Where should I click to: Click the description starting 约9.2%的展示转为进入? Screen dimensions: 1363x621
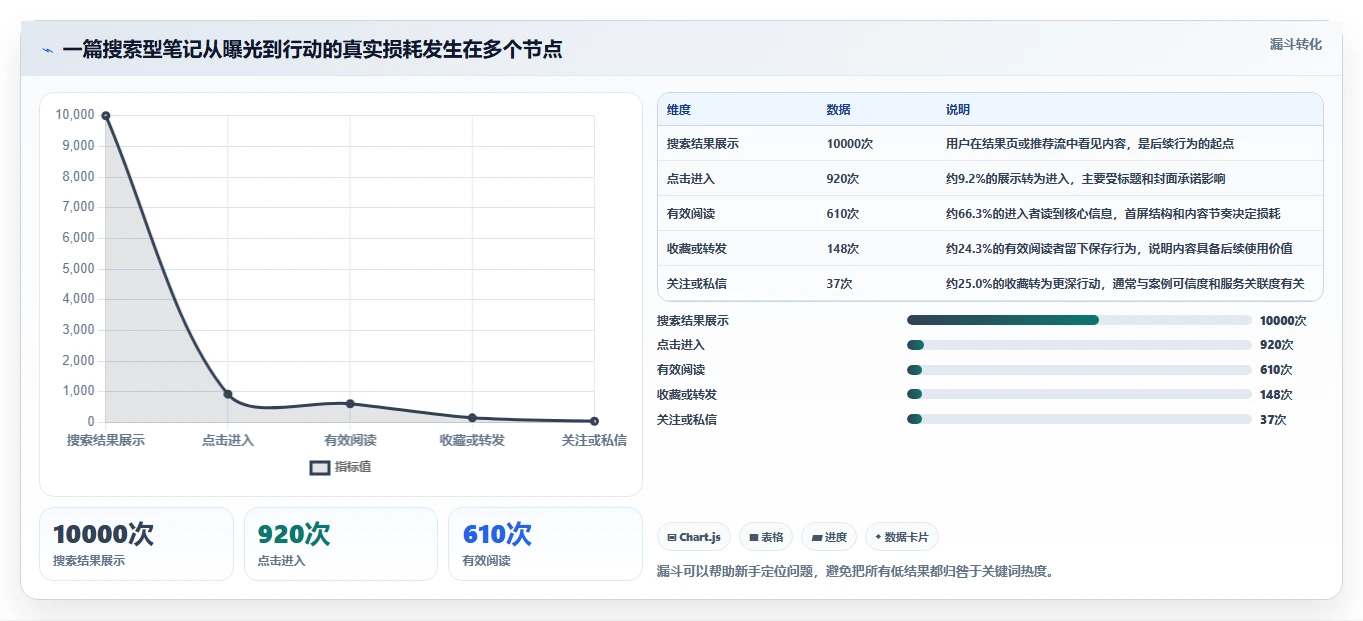click(1086, 179)
